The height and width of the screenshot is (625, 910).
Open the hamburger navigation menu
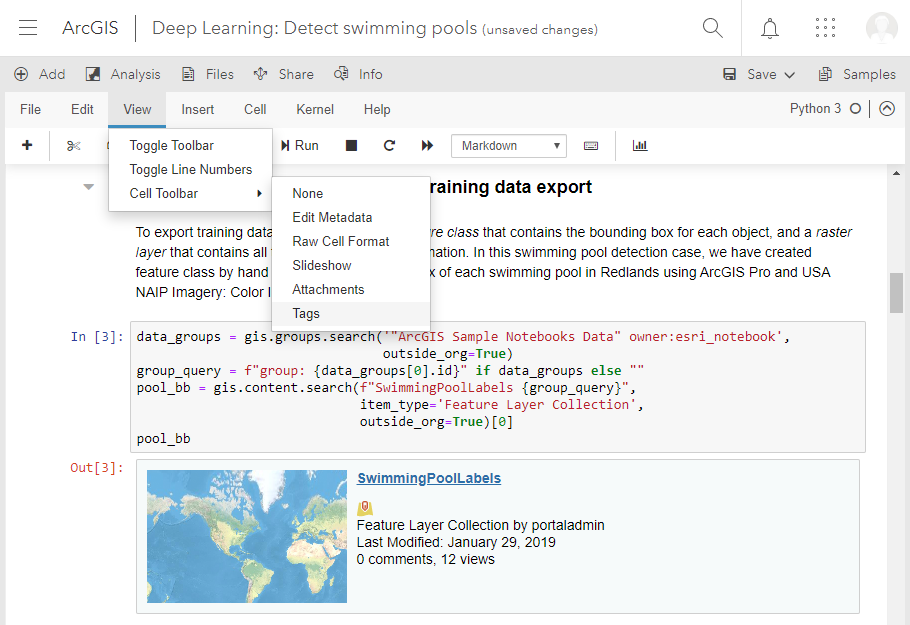click(x=28, y=28)
